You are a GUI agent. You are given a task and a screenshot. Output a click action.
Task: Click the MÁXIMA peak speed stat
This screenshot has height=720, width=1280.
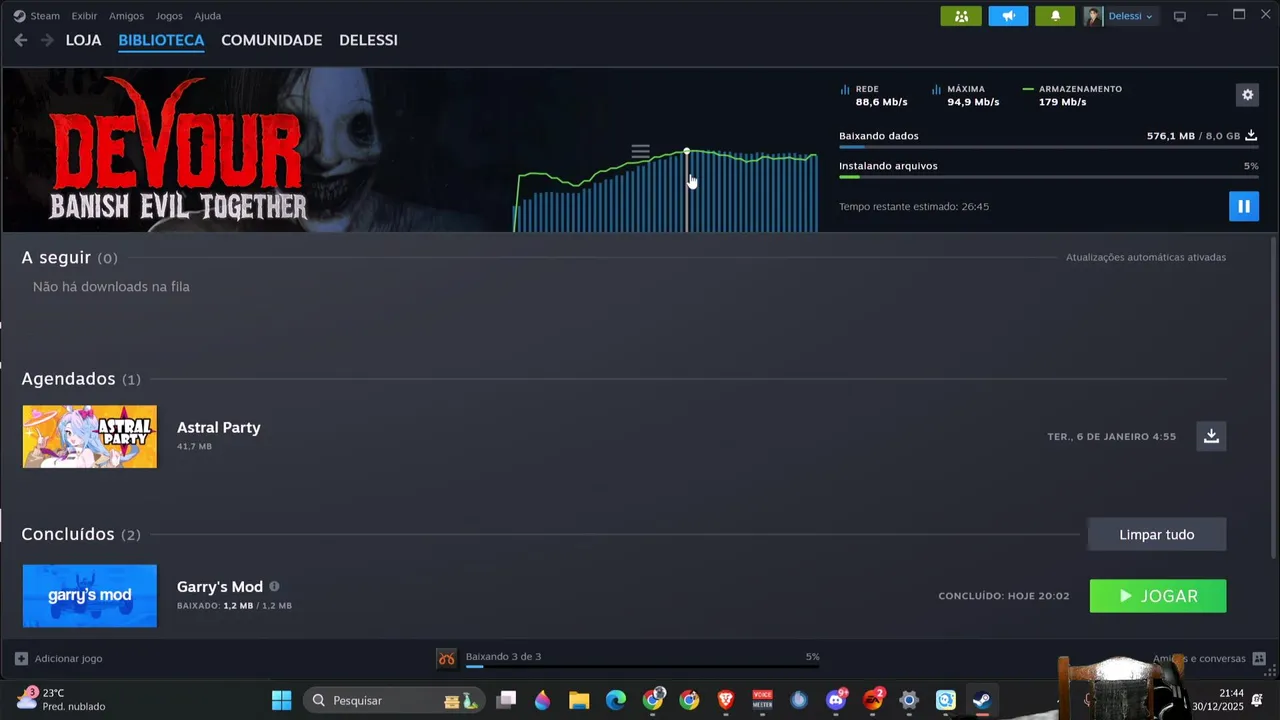coord(966,95)
